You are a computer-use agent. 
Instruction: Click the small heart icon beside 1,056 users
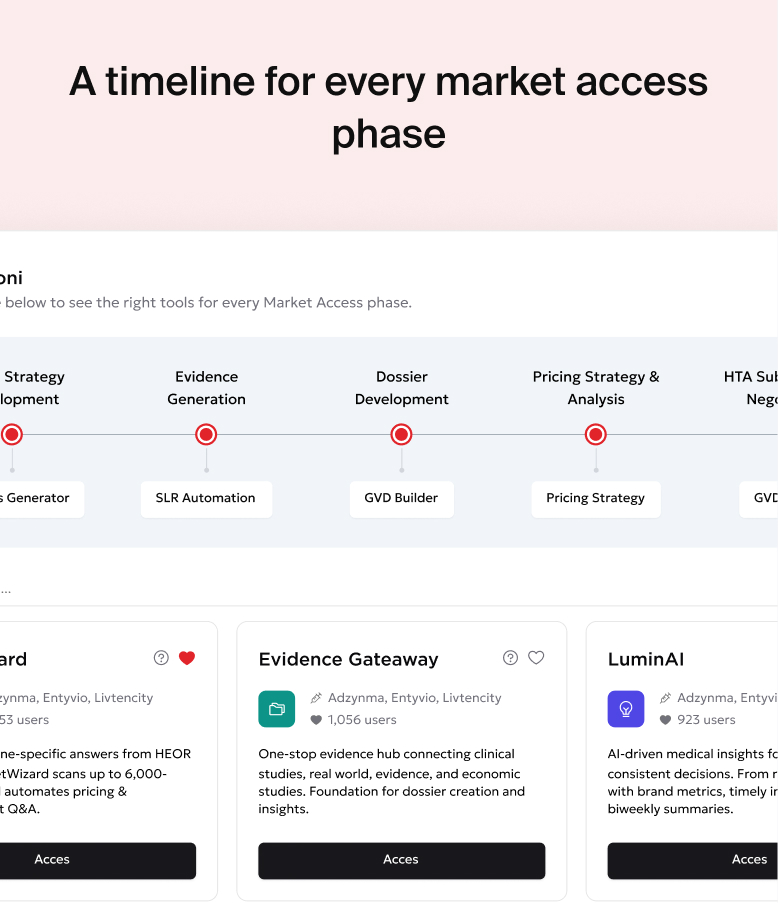pyautogui.click(x=316, y=720)
